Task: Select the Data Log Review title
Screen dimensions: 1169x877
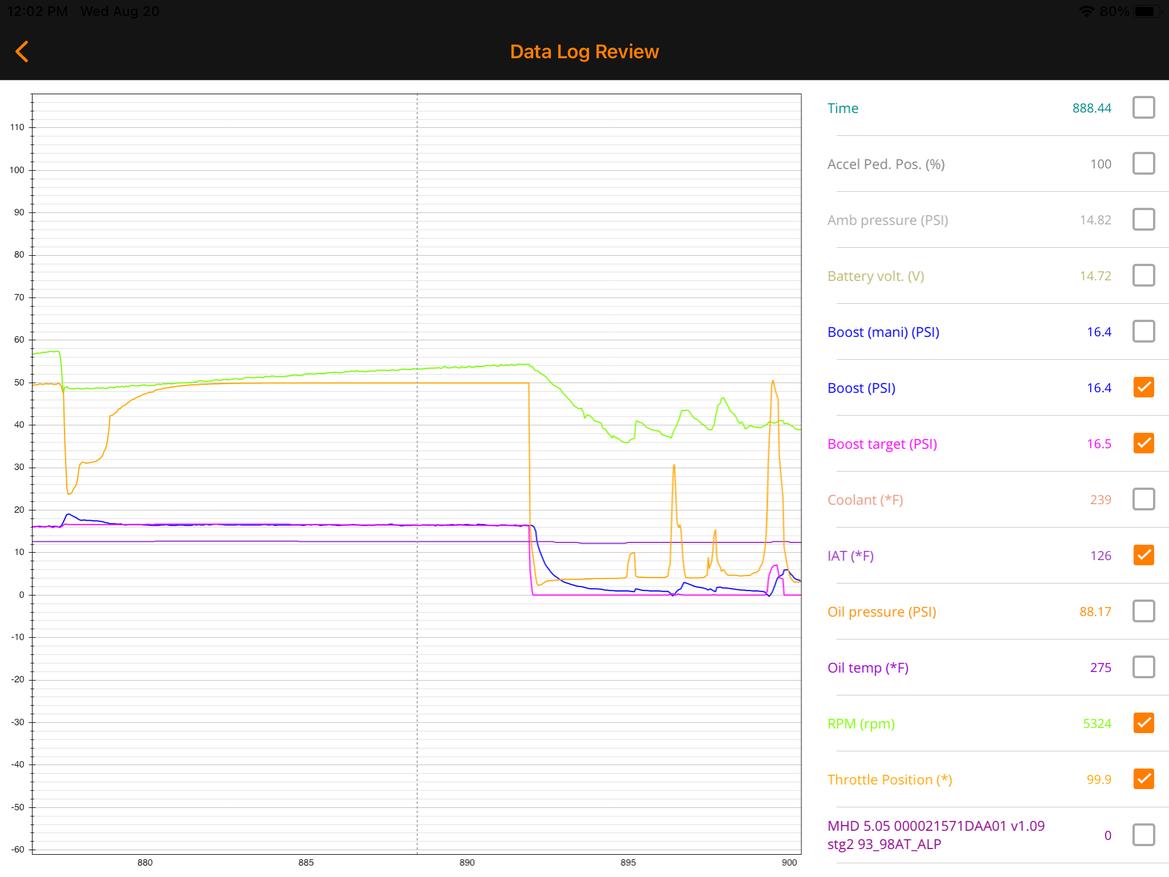Action: point(584,52)
